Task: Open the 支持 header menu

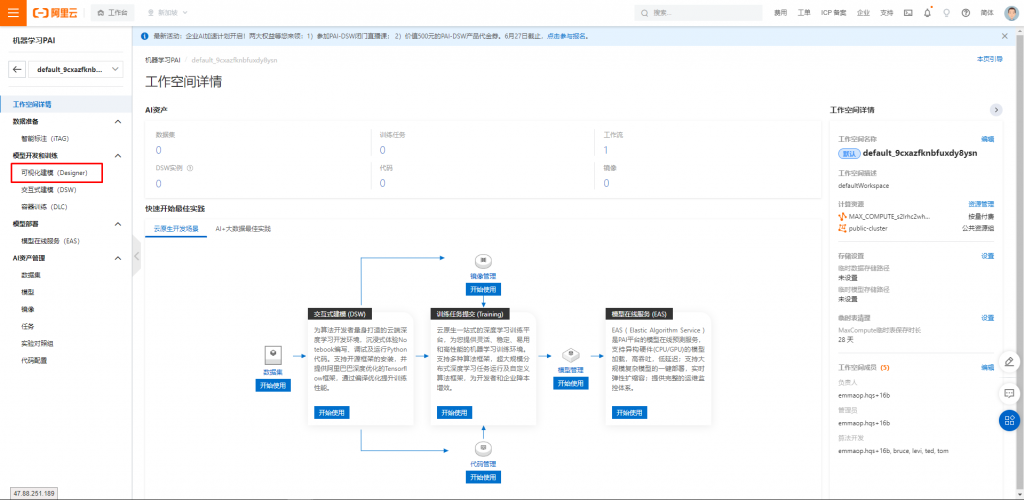Action: click(886, 12)
